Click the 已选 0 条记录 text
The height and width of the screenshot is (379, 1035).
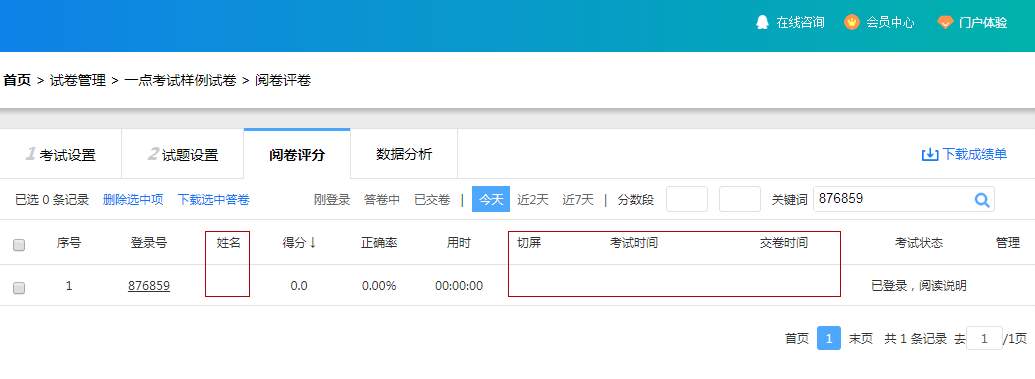click(x=52, y=199)
